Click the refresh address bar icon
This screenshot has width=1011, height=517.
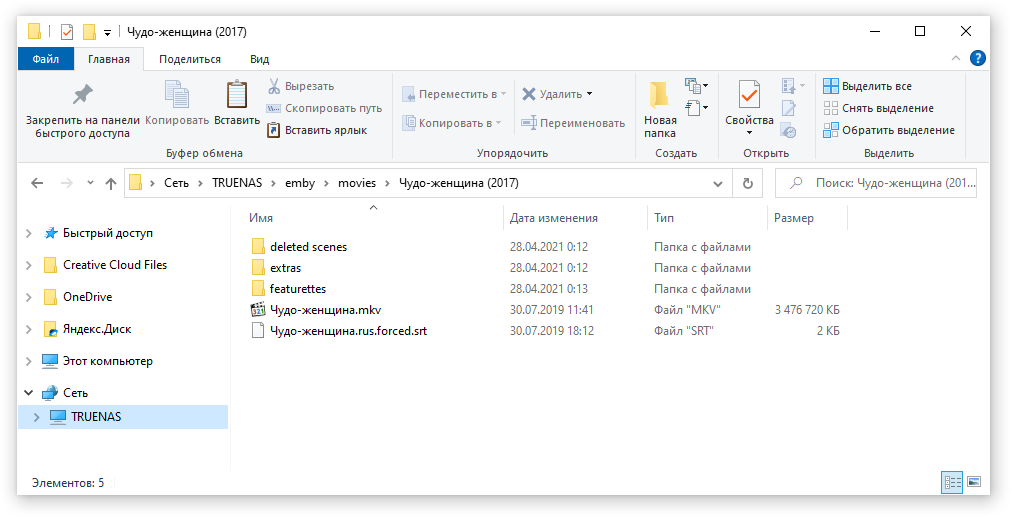click(747, 183)
